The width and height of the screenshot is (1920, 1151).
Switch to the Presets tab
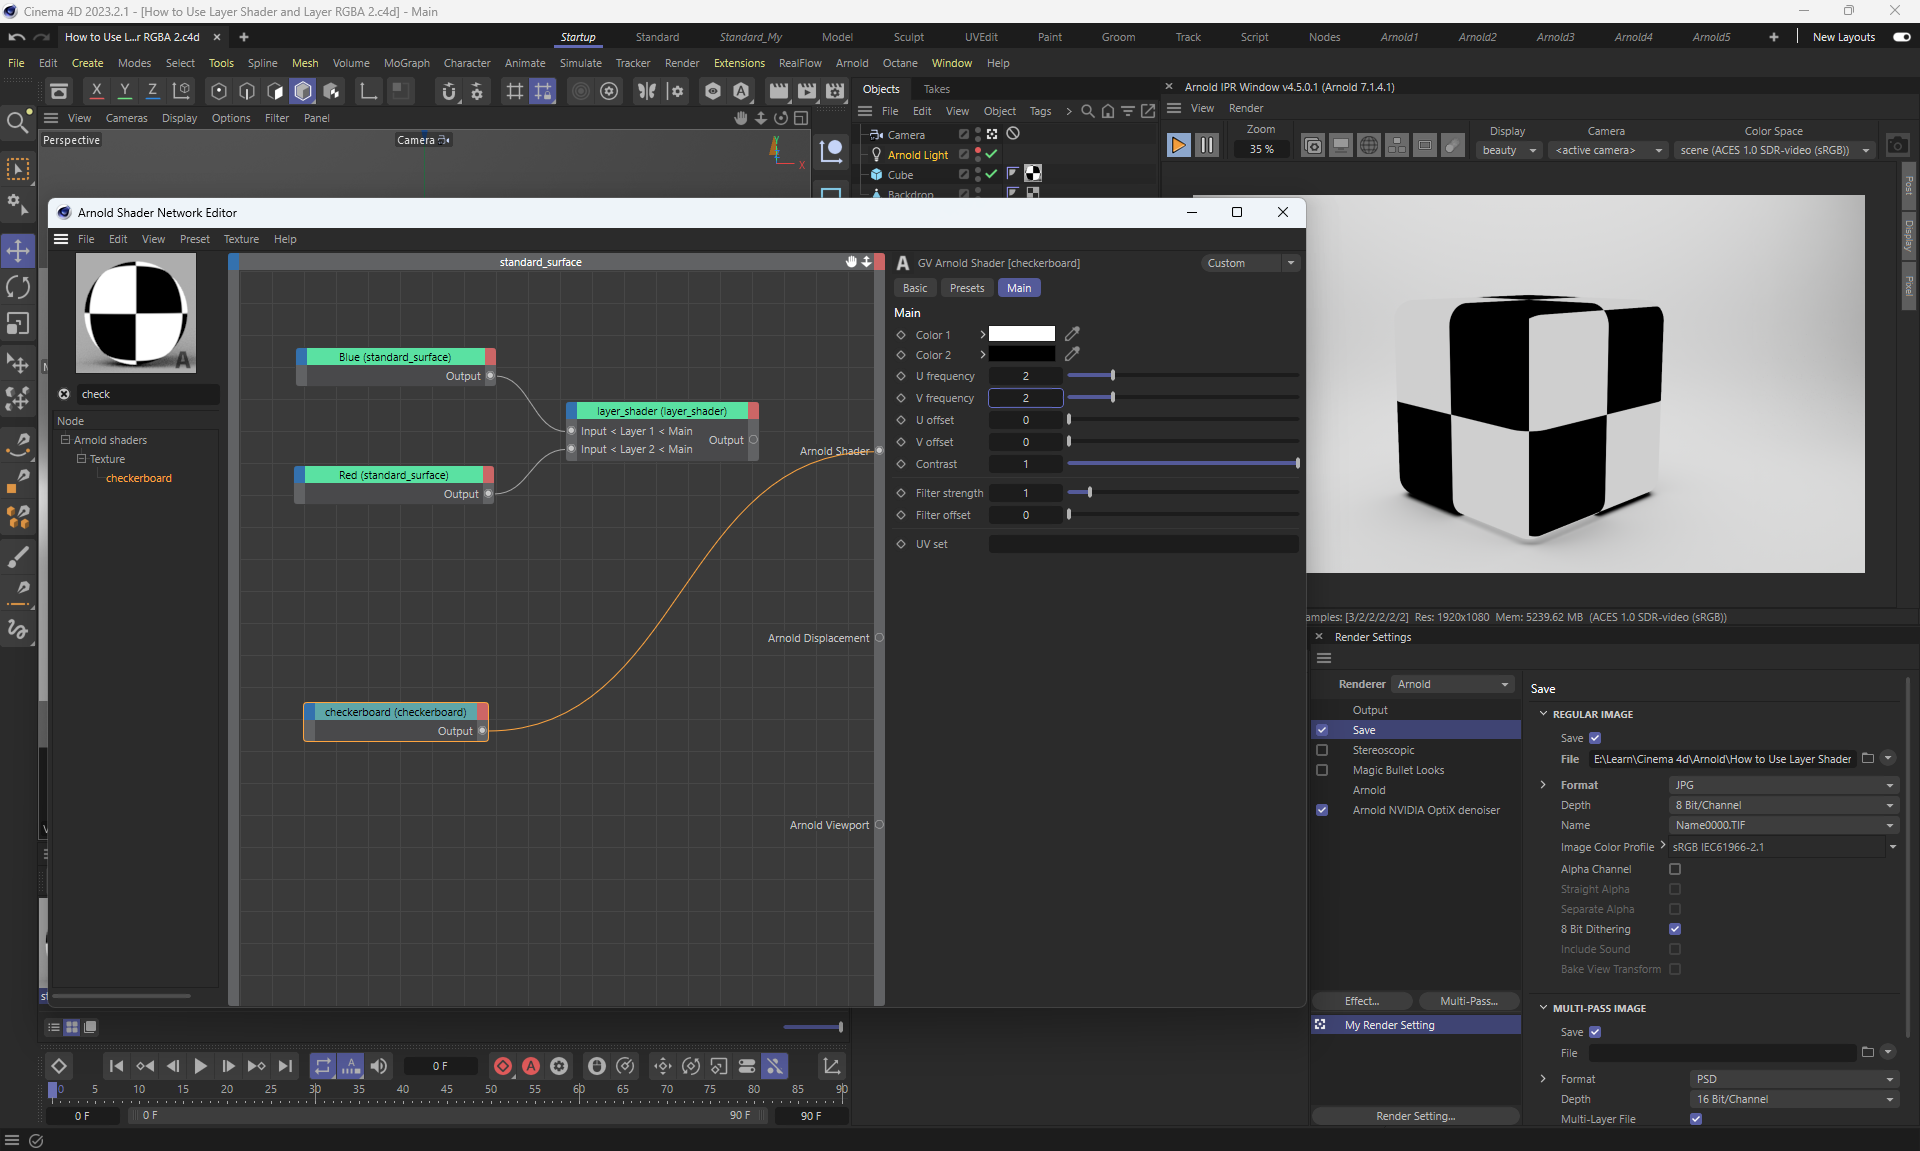966,288
